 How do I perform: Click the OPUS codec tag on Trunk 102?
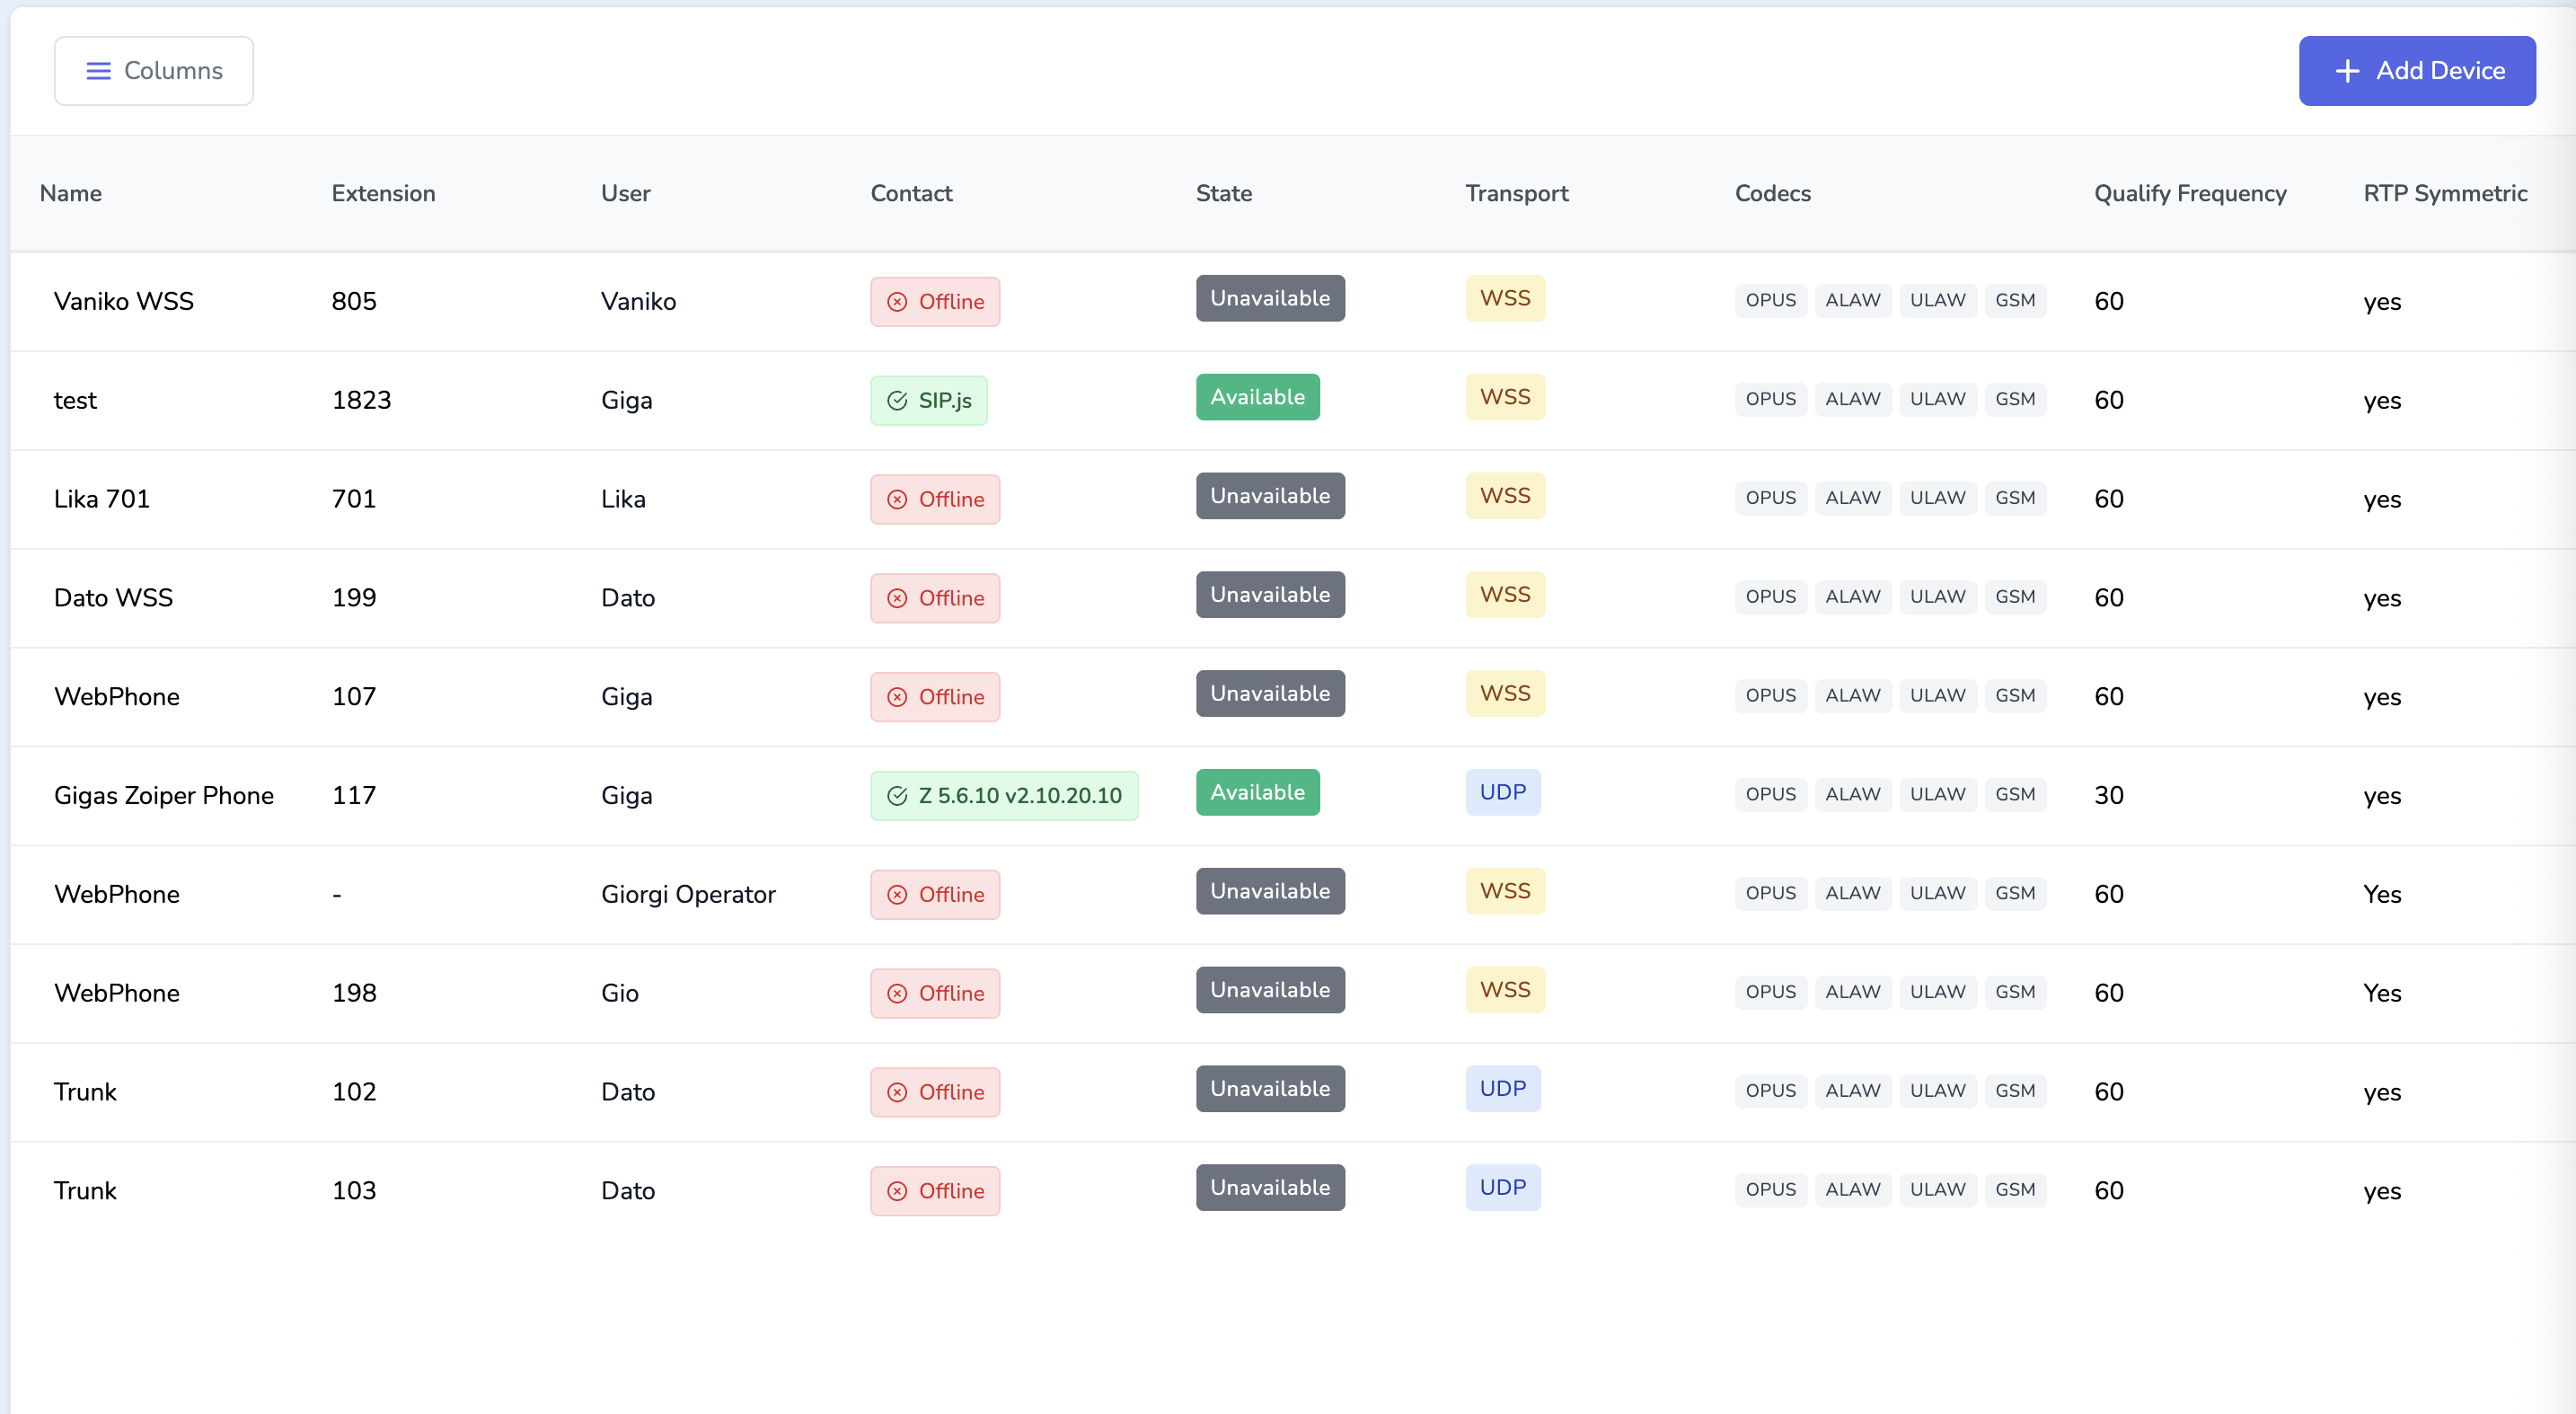(x=1770, y=1090)
